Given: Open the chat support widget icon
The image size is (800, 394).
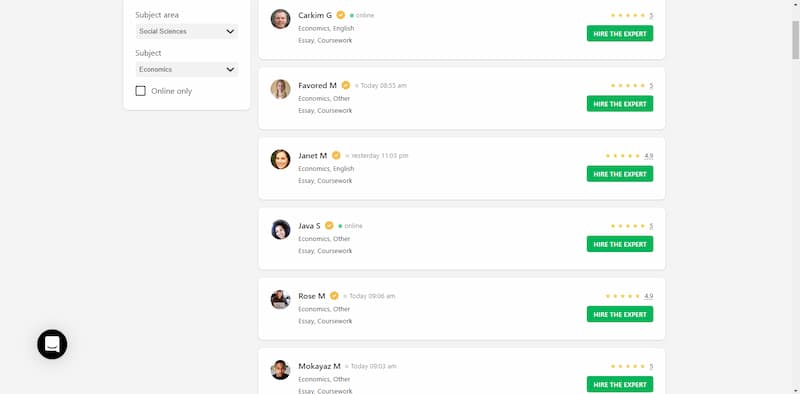Looking at the screenshot, I should click(x=52, y=344).
